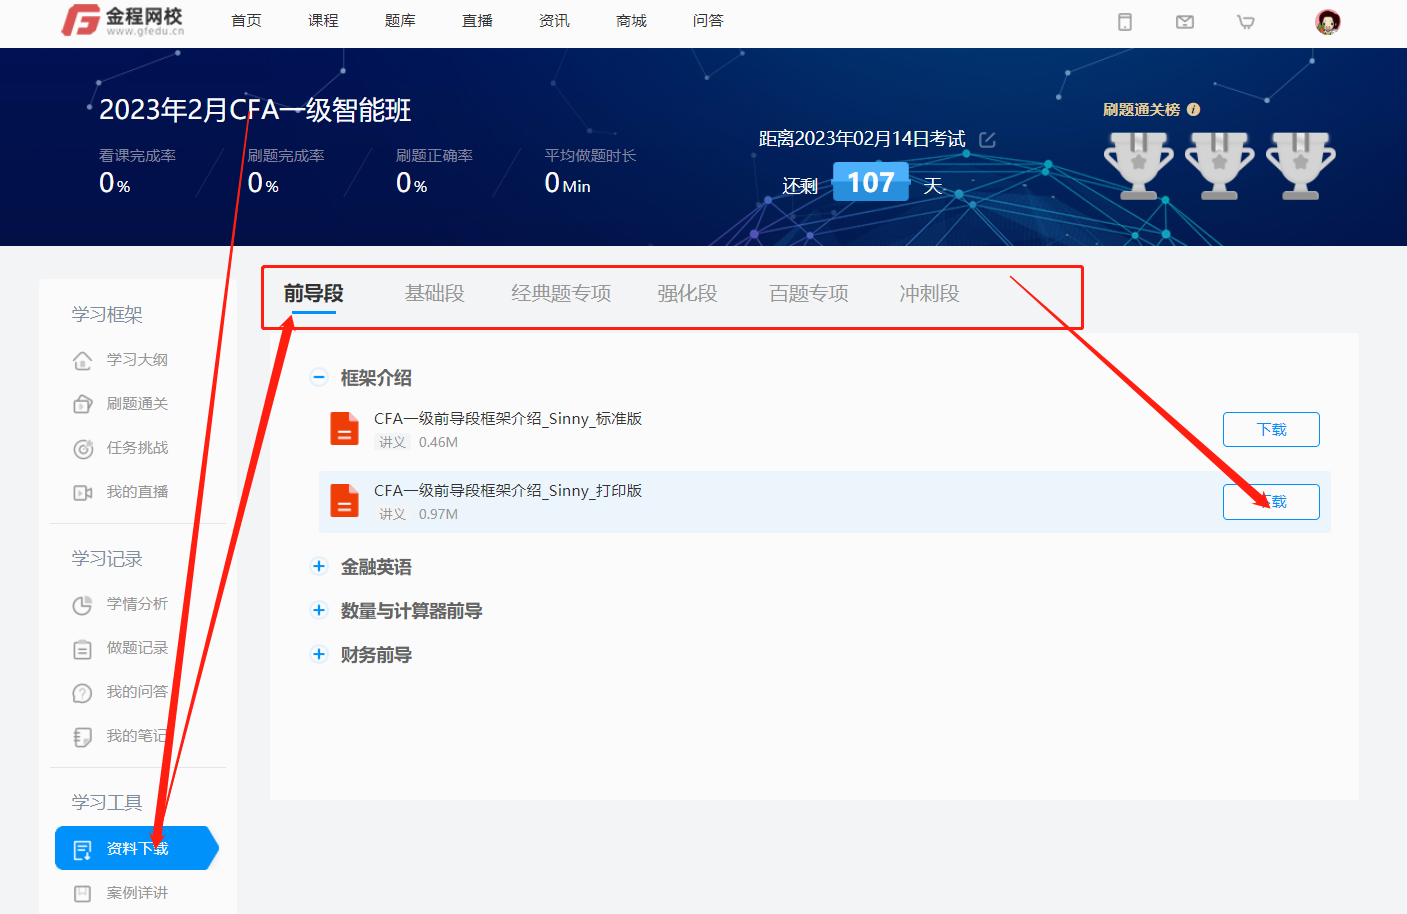Switch to the 基础段 tab
1407x914 pixels.
coord(434,293)
